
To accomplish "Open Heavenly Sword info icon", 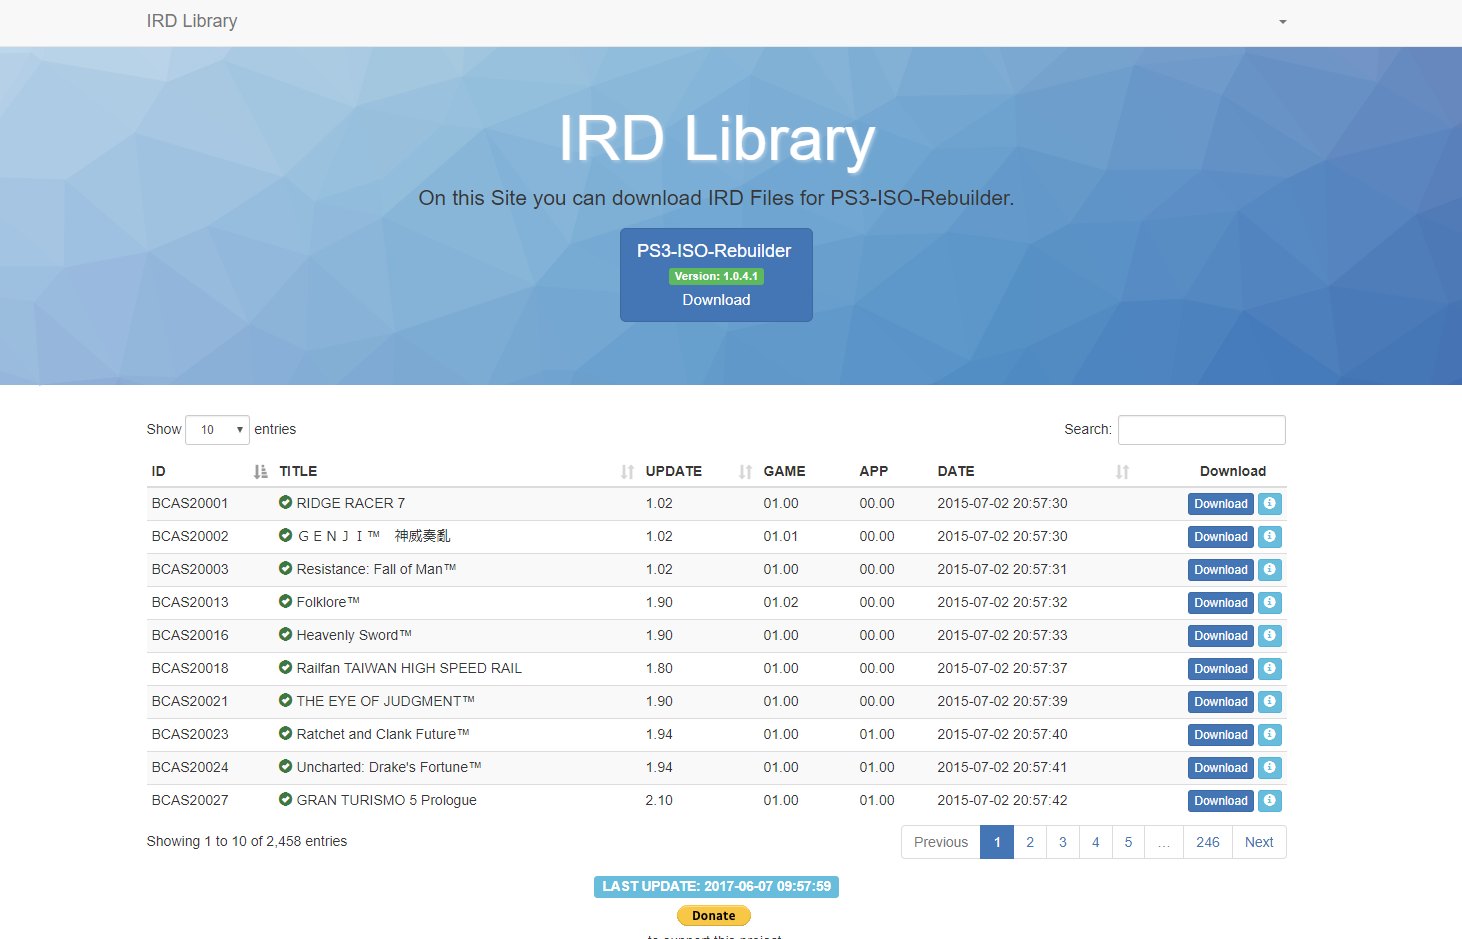I will [x=1269, y=636].
